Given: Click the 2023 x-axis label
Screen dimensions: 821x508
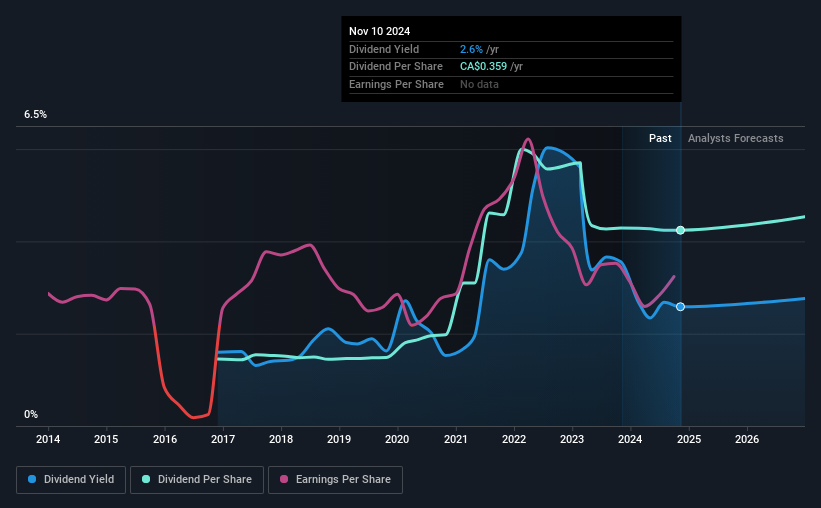Looking at the screenshot, I should (572, 439).
